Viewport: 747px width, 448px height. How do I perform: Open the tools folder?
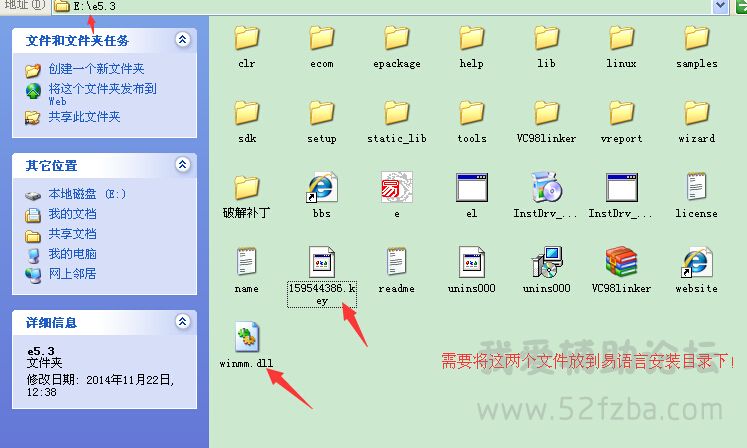pyautogui.click(x=472, y=113)
